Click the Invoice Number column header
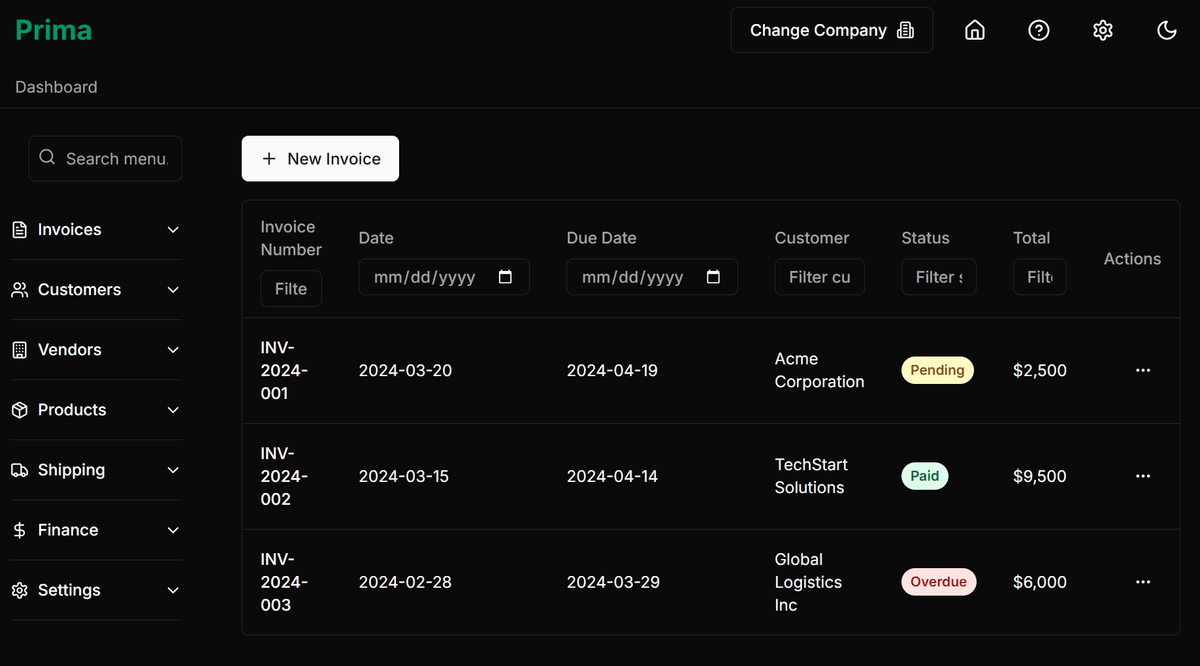Viewport: 1200px width, 666px height. 291,238
